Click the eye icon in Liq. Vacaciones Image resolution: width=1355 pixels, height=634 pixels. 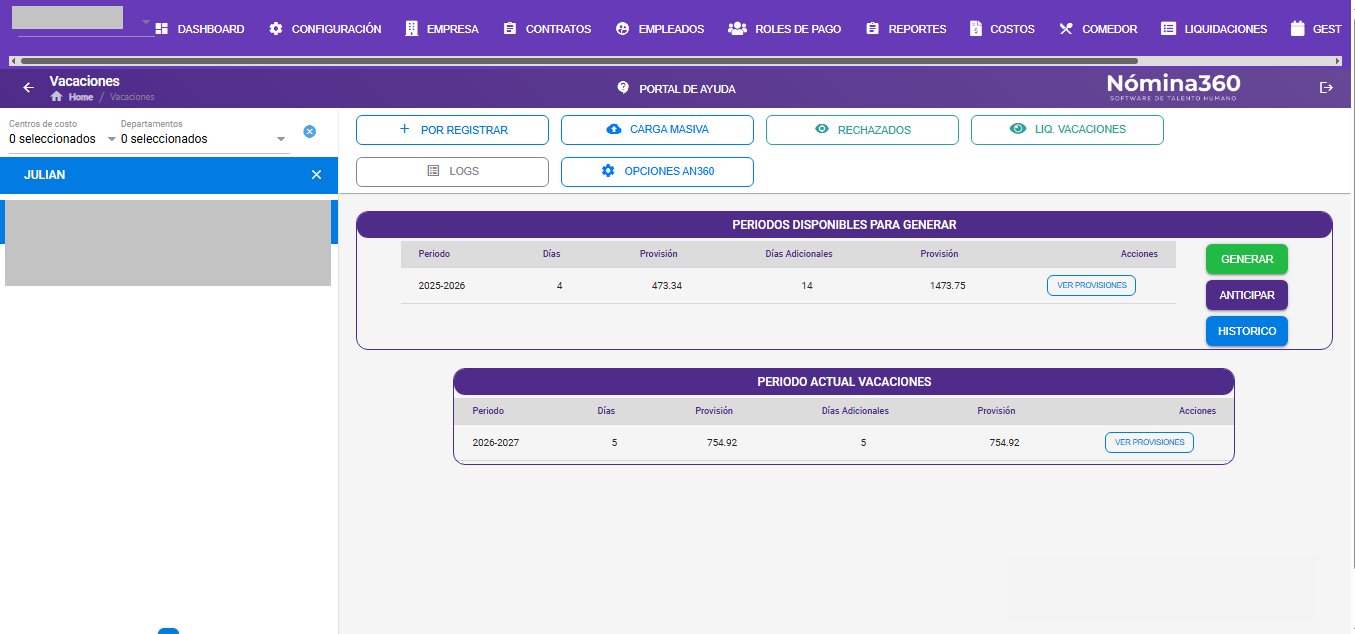tap(1018, 129)
